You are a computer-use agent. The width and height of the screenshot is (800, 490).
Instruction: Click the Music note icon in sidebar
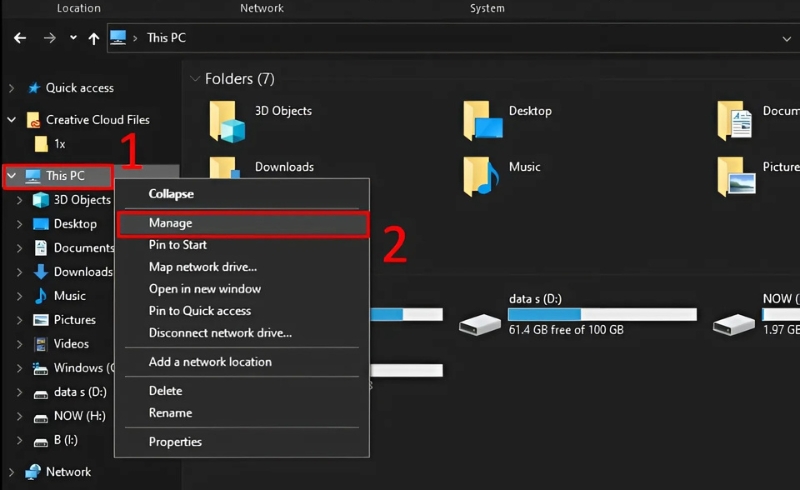[41, 296]
